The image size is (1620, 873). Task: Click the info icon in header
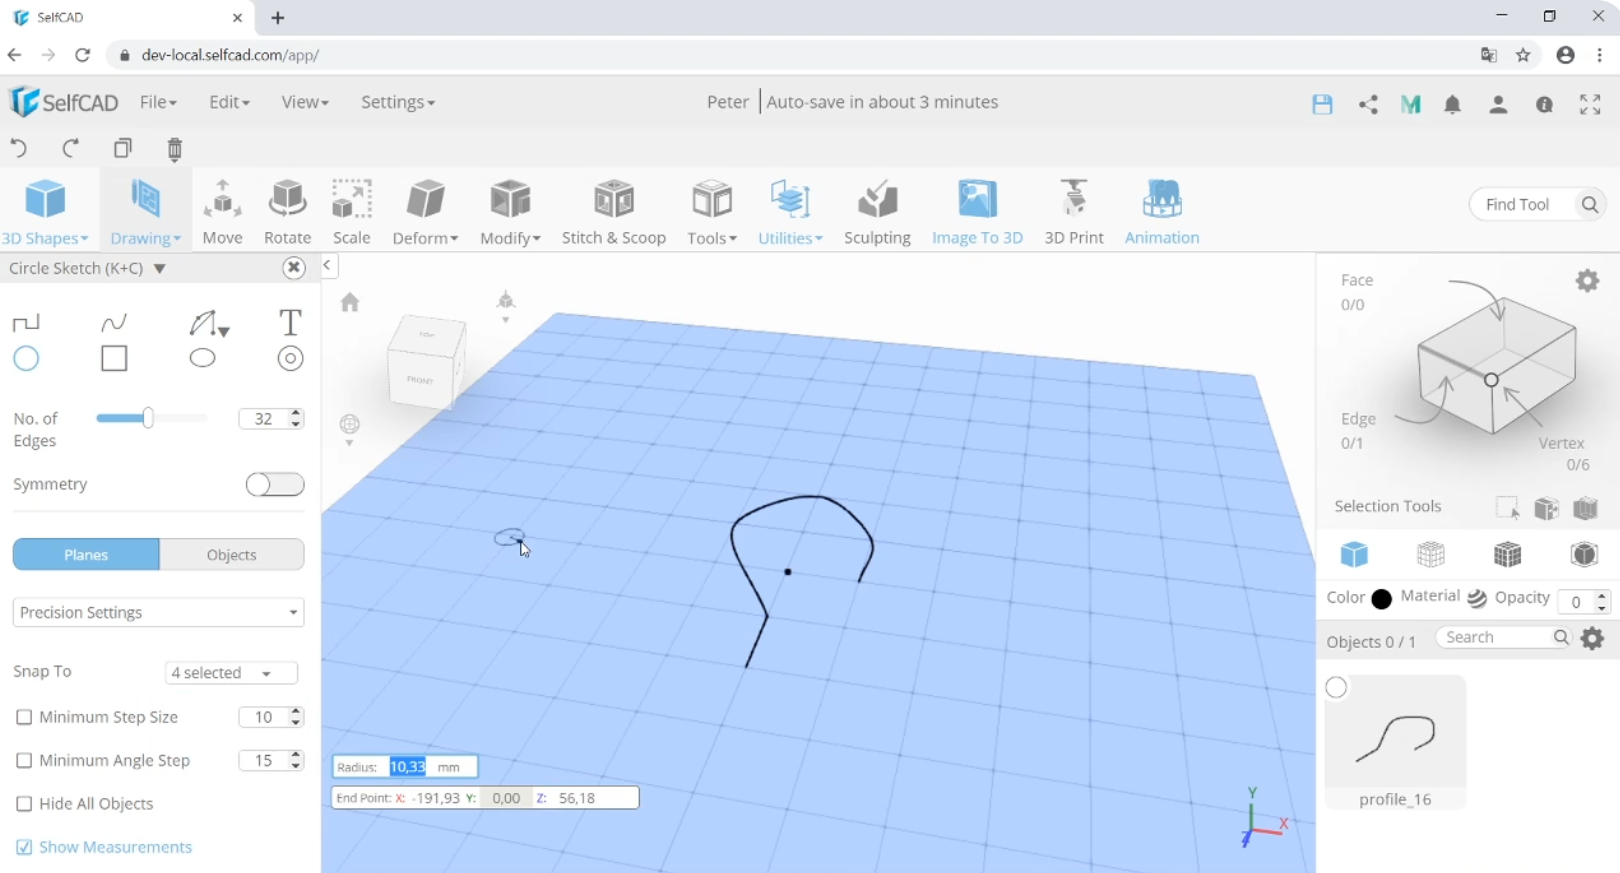click(x=1544, y=104)
